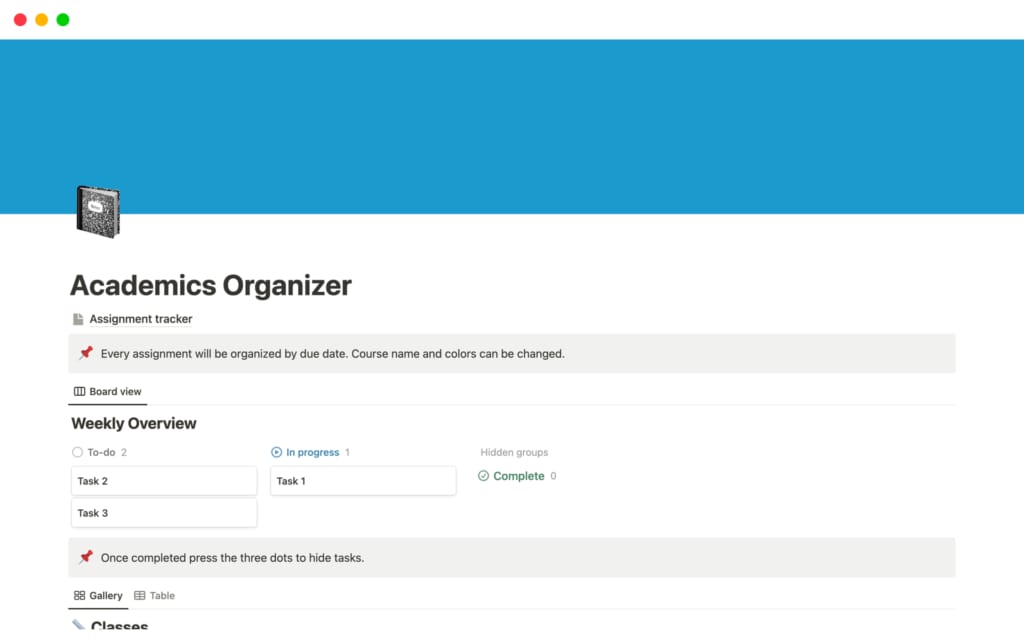Screen dimensions: 1024x640
Task: Open the Task 2 card
Action: pyautogui.click(x=164, y=481)
